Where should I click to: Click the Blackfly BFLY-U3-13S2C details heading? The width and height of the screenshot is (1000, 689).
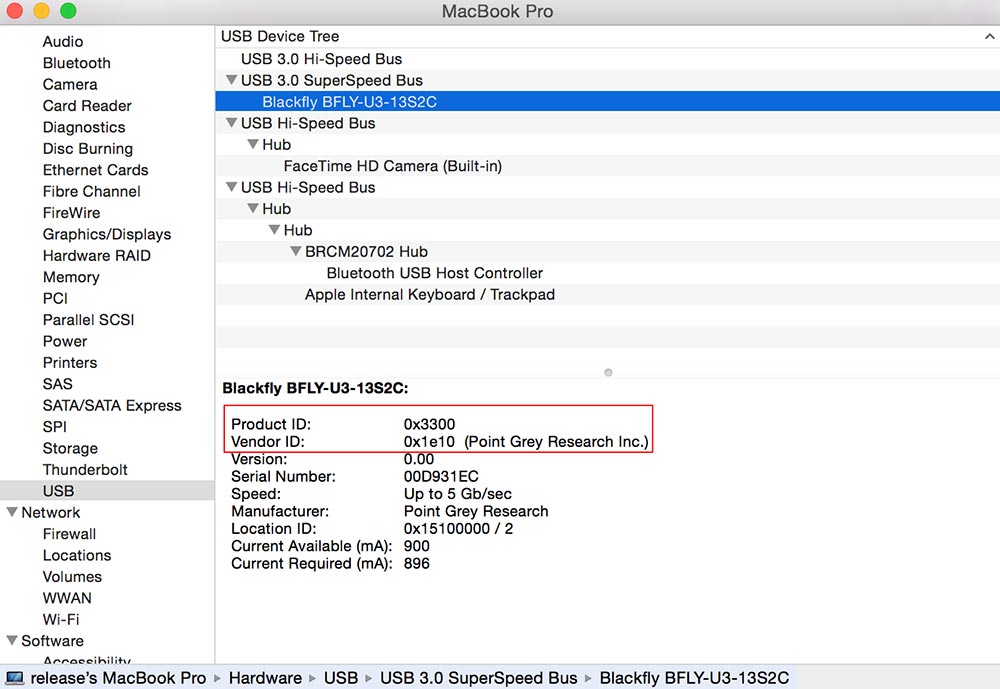(315, 388)
